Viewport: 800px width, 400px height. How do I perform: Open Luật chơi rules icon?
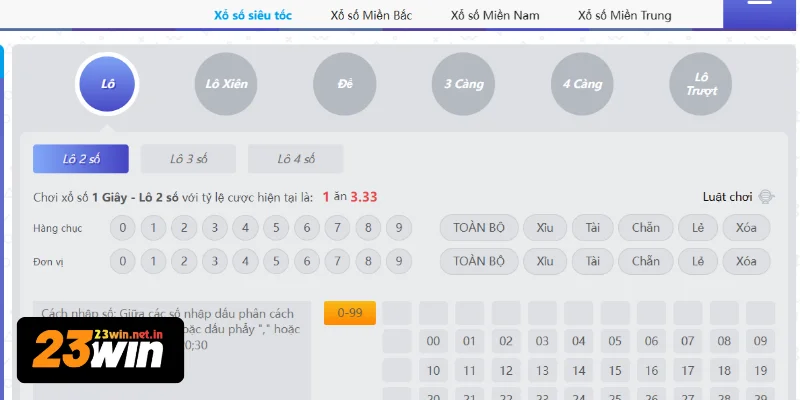click(x=766, y=197)
